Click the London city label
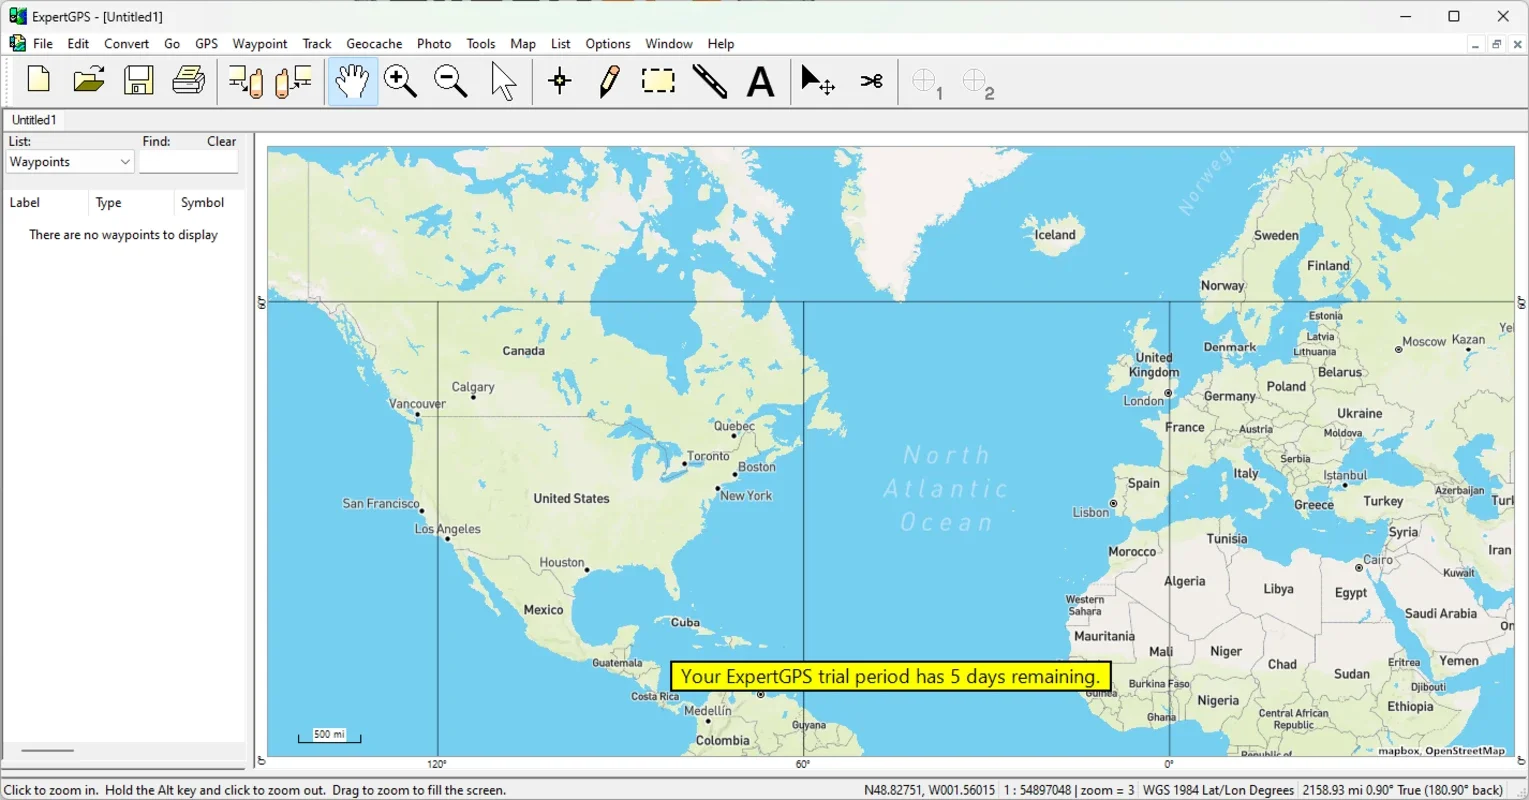This screenshot has height=800, width=1529. [1143, 401]
